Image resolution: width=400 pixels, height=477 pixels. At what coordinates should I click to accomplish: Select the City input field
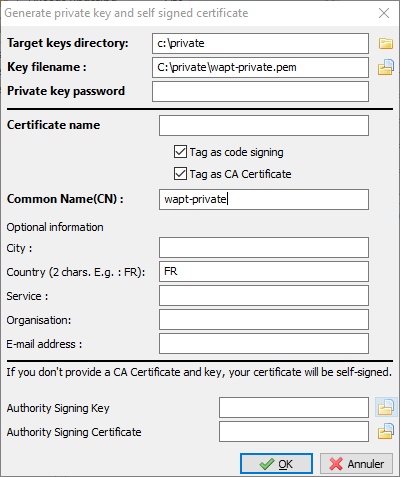264,247
